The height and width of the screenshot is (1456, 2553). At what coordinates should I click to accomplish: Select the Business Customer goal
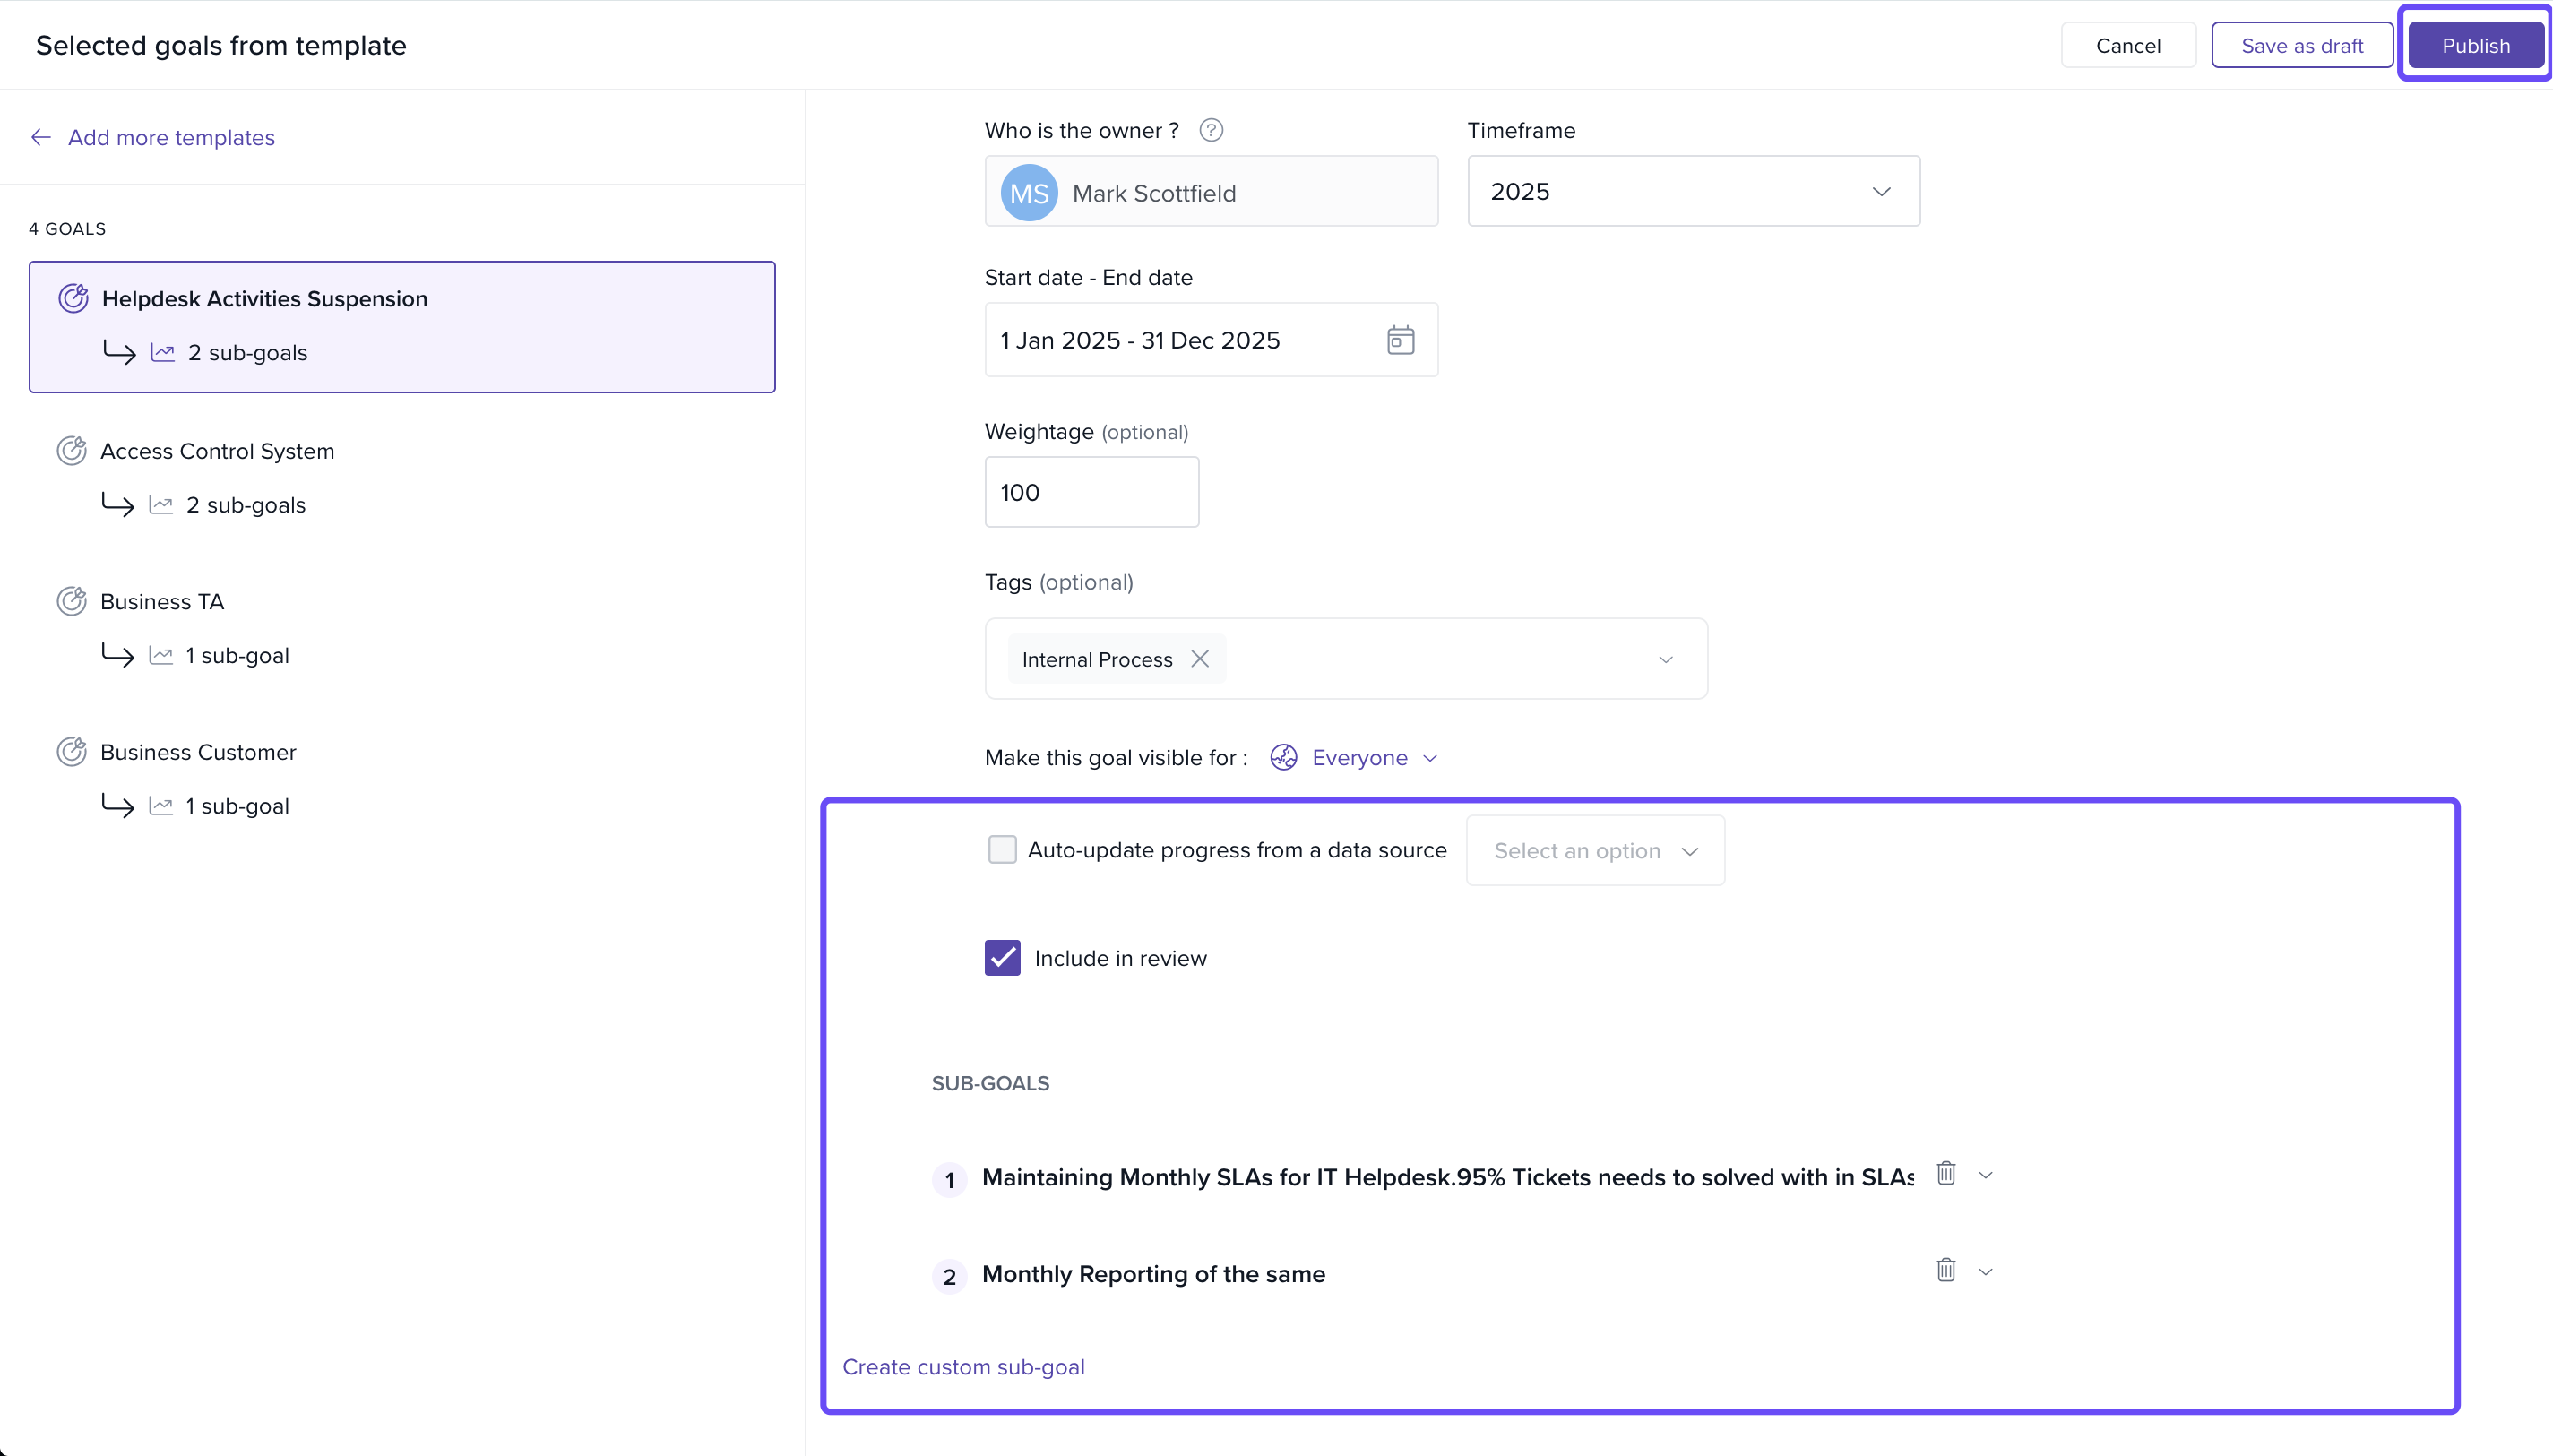198,752
